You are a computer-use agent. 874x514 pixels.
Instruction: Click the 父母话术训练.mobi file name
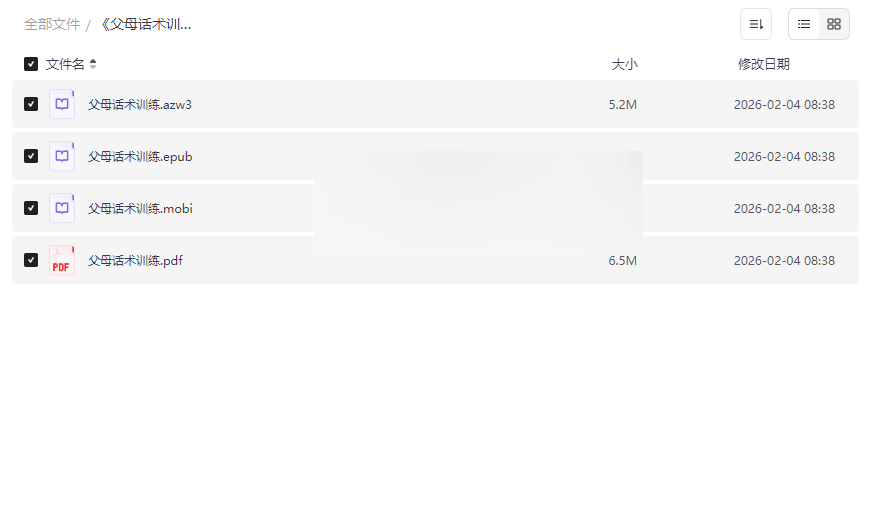pos(140,209)
